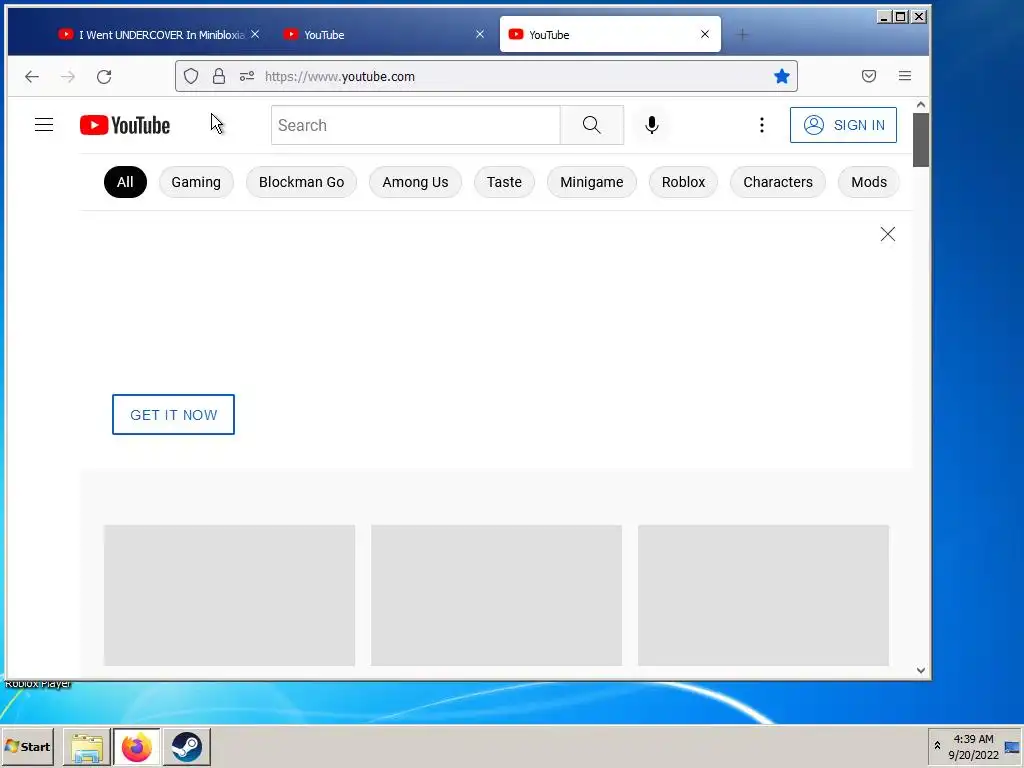1024x768 pixels.
Task: Start voice search with microphone icon
Action: 651,125
